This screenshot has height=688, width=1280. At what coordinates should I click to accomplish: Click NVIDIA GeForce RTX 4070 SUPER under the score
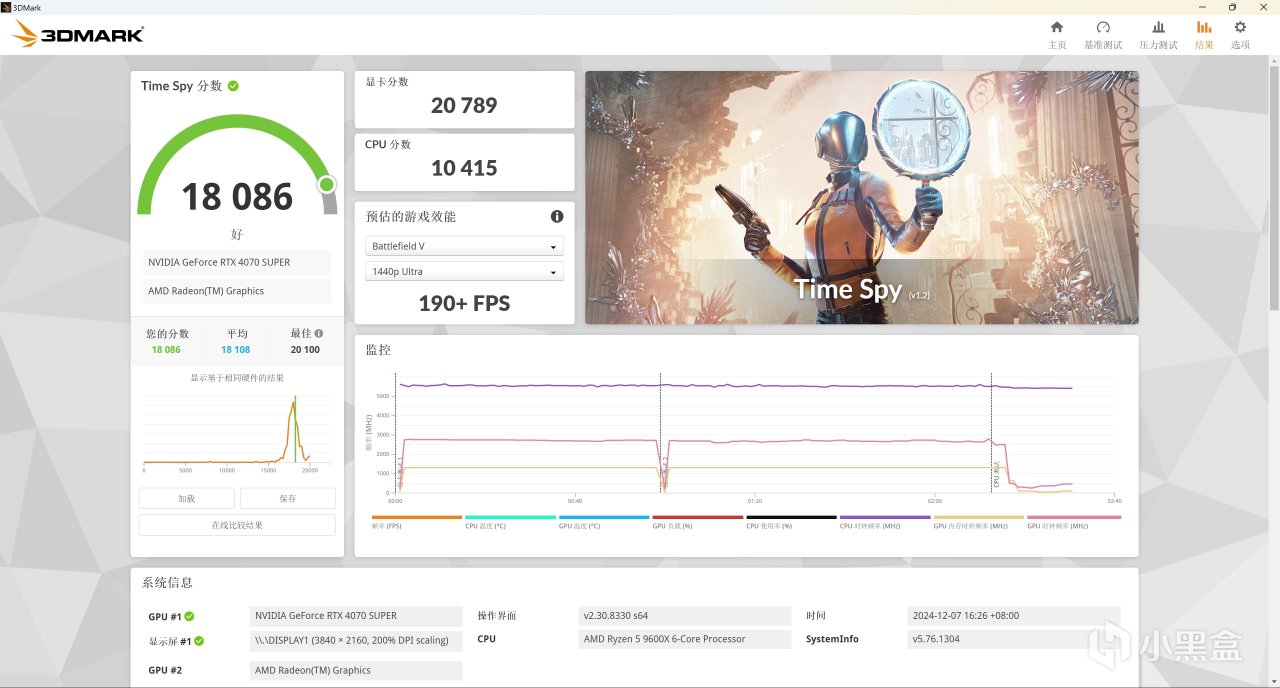click(x=237, y=262)
